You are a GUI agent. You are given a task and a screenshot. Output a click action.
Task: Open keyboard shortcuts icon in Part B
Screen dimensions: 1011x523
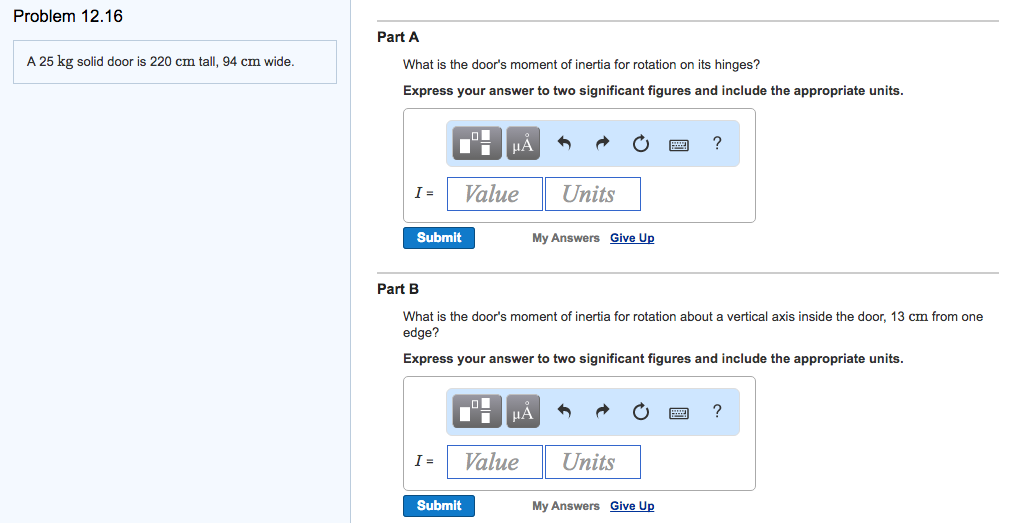tap(679, 413)
